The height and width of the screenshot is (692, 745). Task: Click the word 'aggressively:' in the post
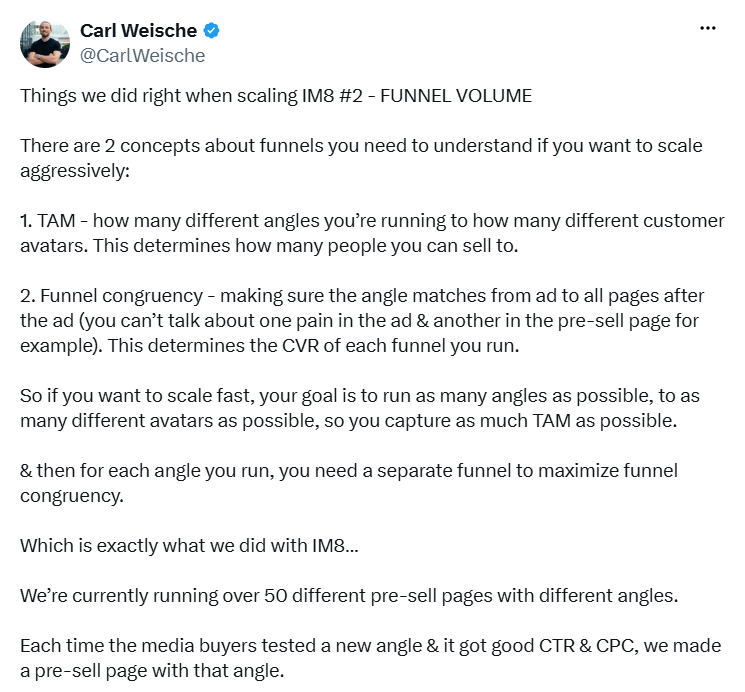[x=75, y=171]
